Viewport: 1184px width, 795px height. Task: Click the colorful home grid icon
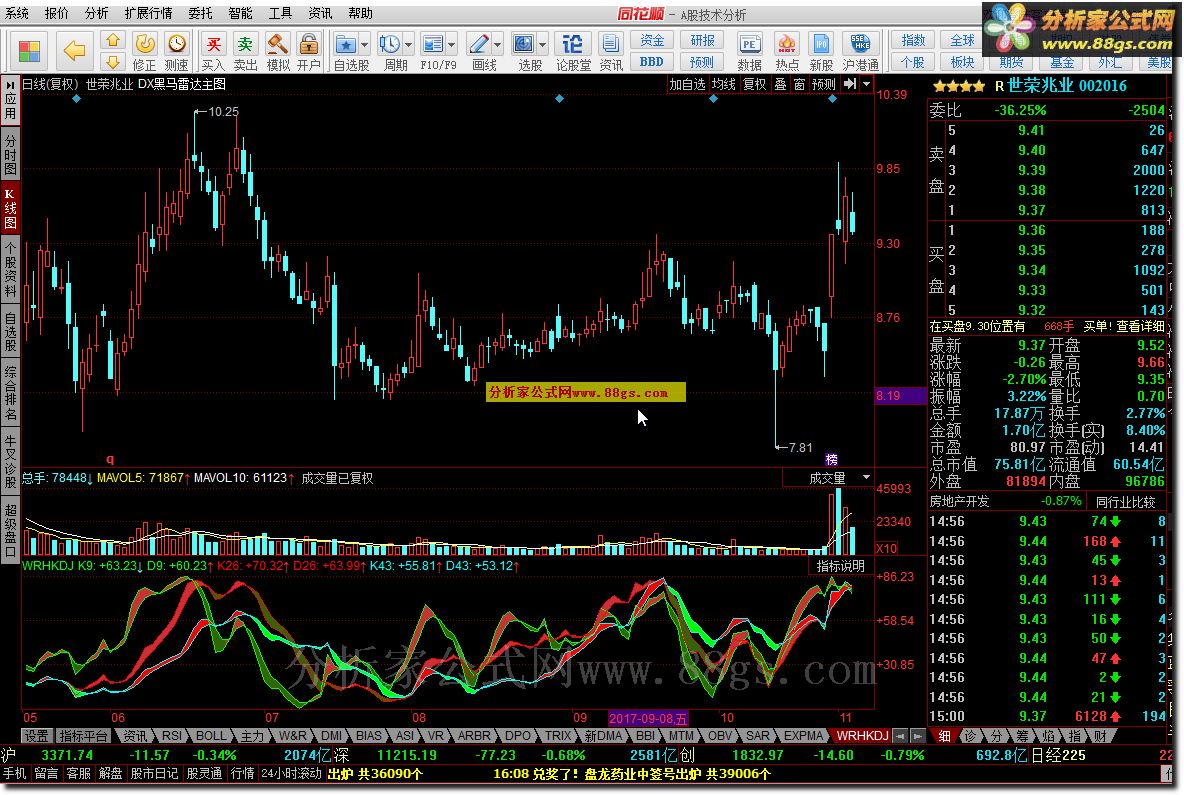[29, 51]
